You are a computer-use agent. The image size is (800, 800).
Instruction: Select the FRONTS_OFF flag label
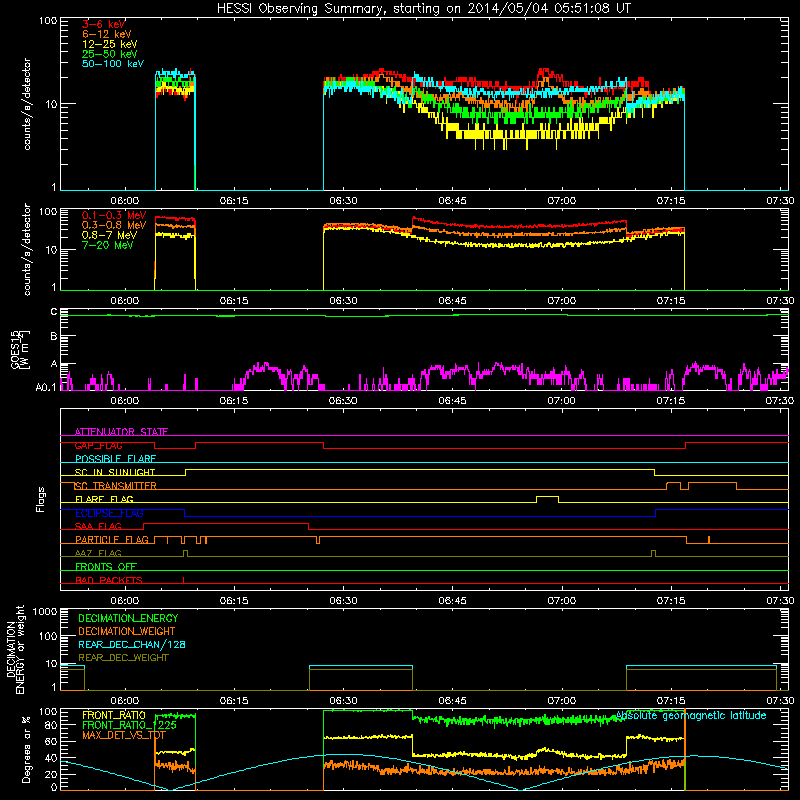point(106,566)
